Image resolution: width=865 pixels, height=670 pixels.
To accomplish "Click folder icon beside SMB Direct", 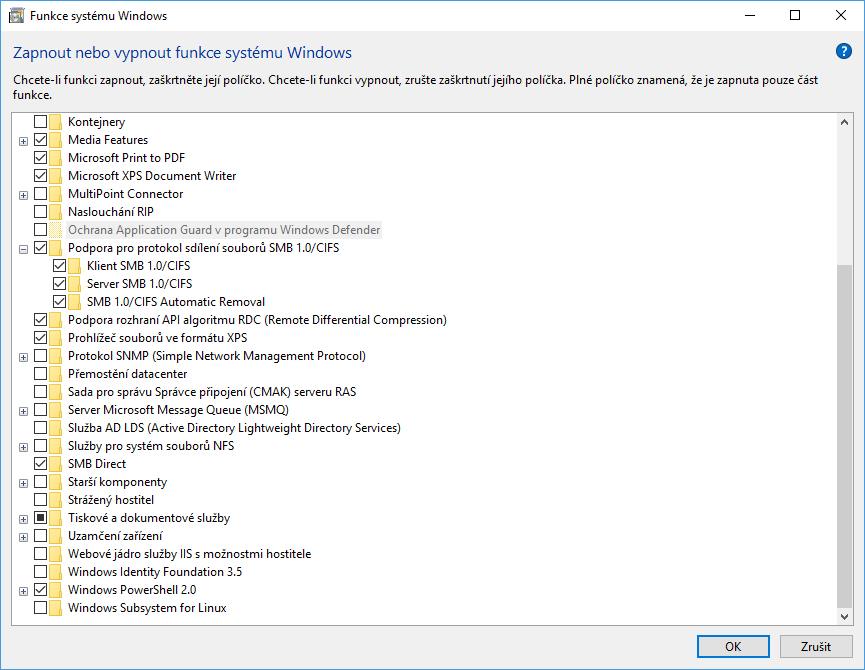I will point(55,464).
